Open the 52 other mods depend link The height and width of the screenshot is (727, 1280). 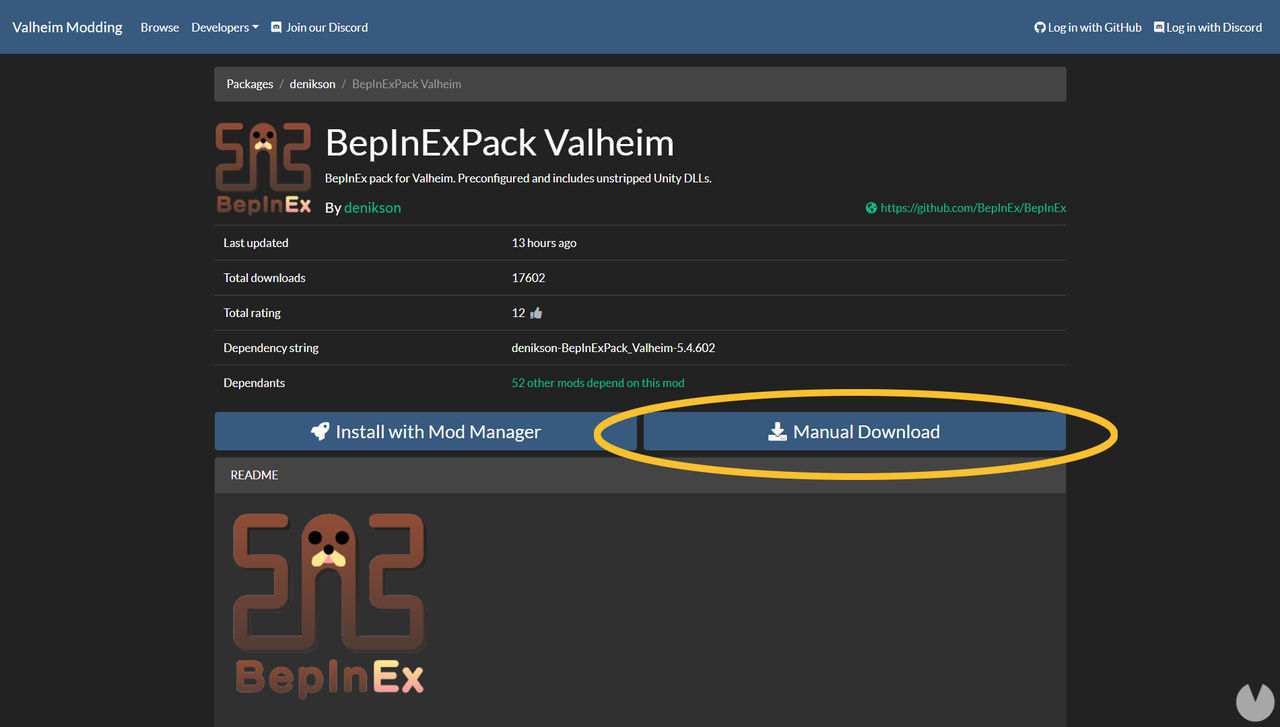598,383
